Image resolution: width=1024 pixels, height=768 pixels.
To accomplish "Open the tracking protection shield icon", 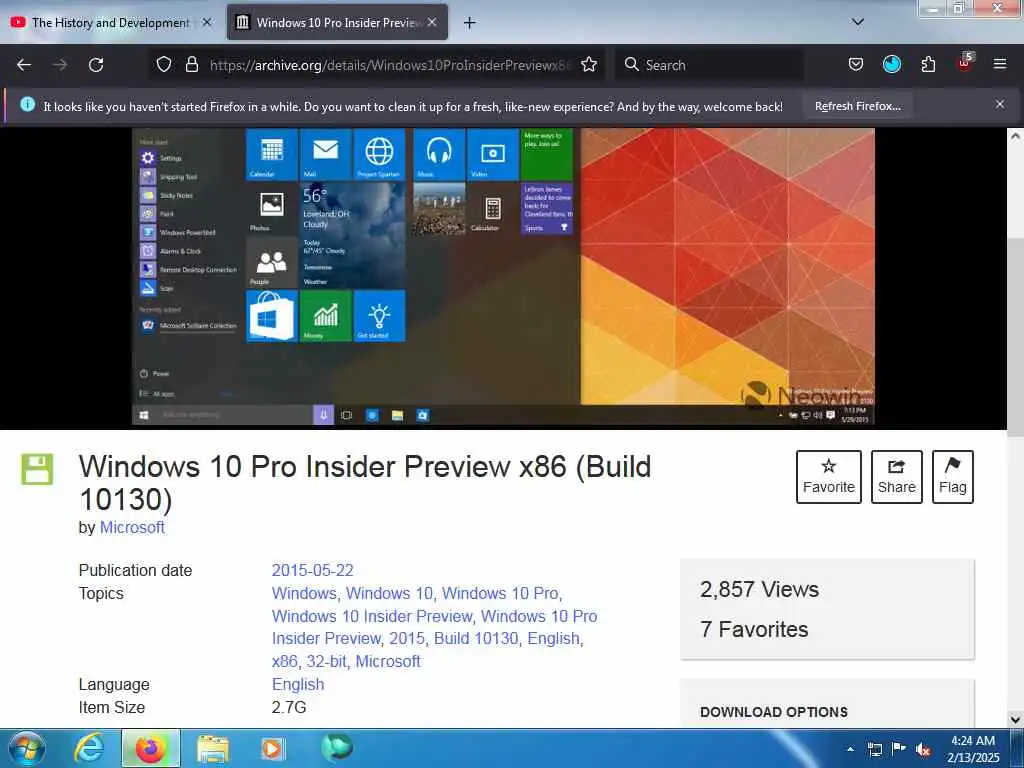I will 163,64.
